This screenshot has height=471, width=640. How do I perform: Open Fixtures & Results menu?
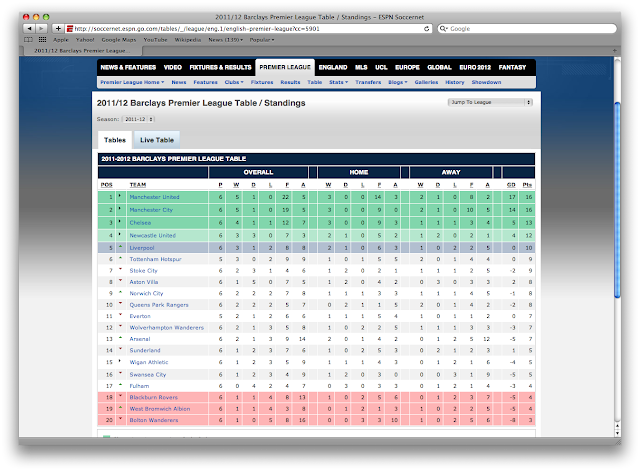(220, 67)
